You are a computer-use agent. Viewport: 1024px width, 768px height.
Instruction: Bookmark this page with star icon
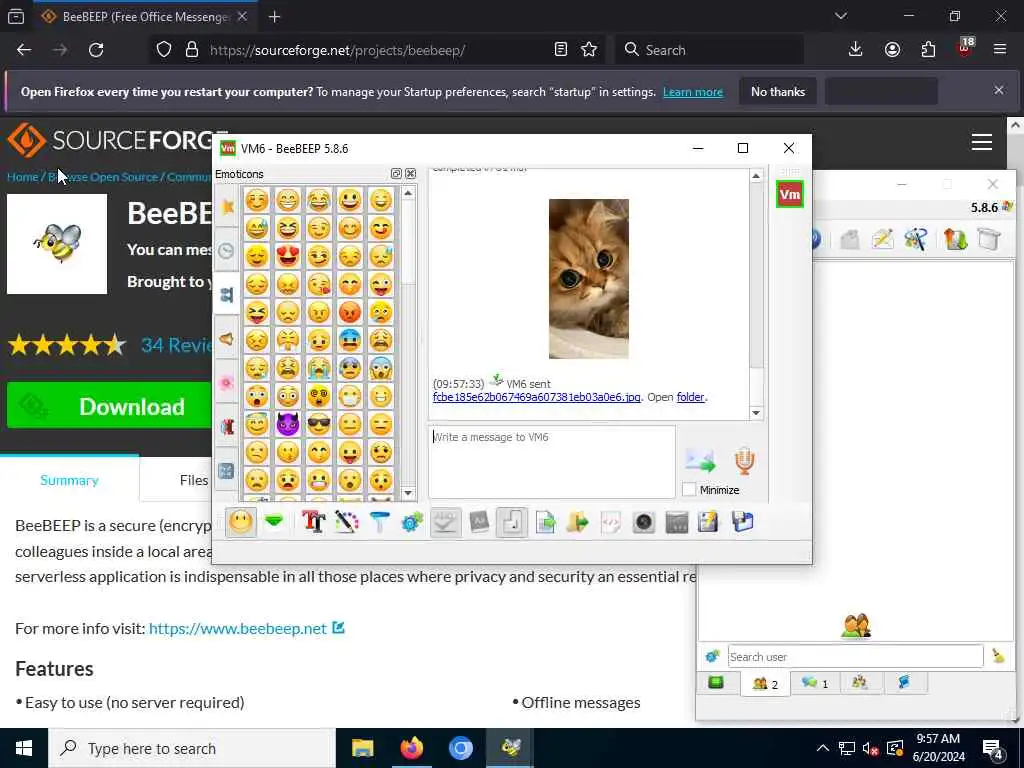589,50
